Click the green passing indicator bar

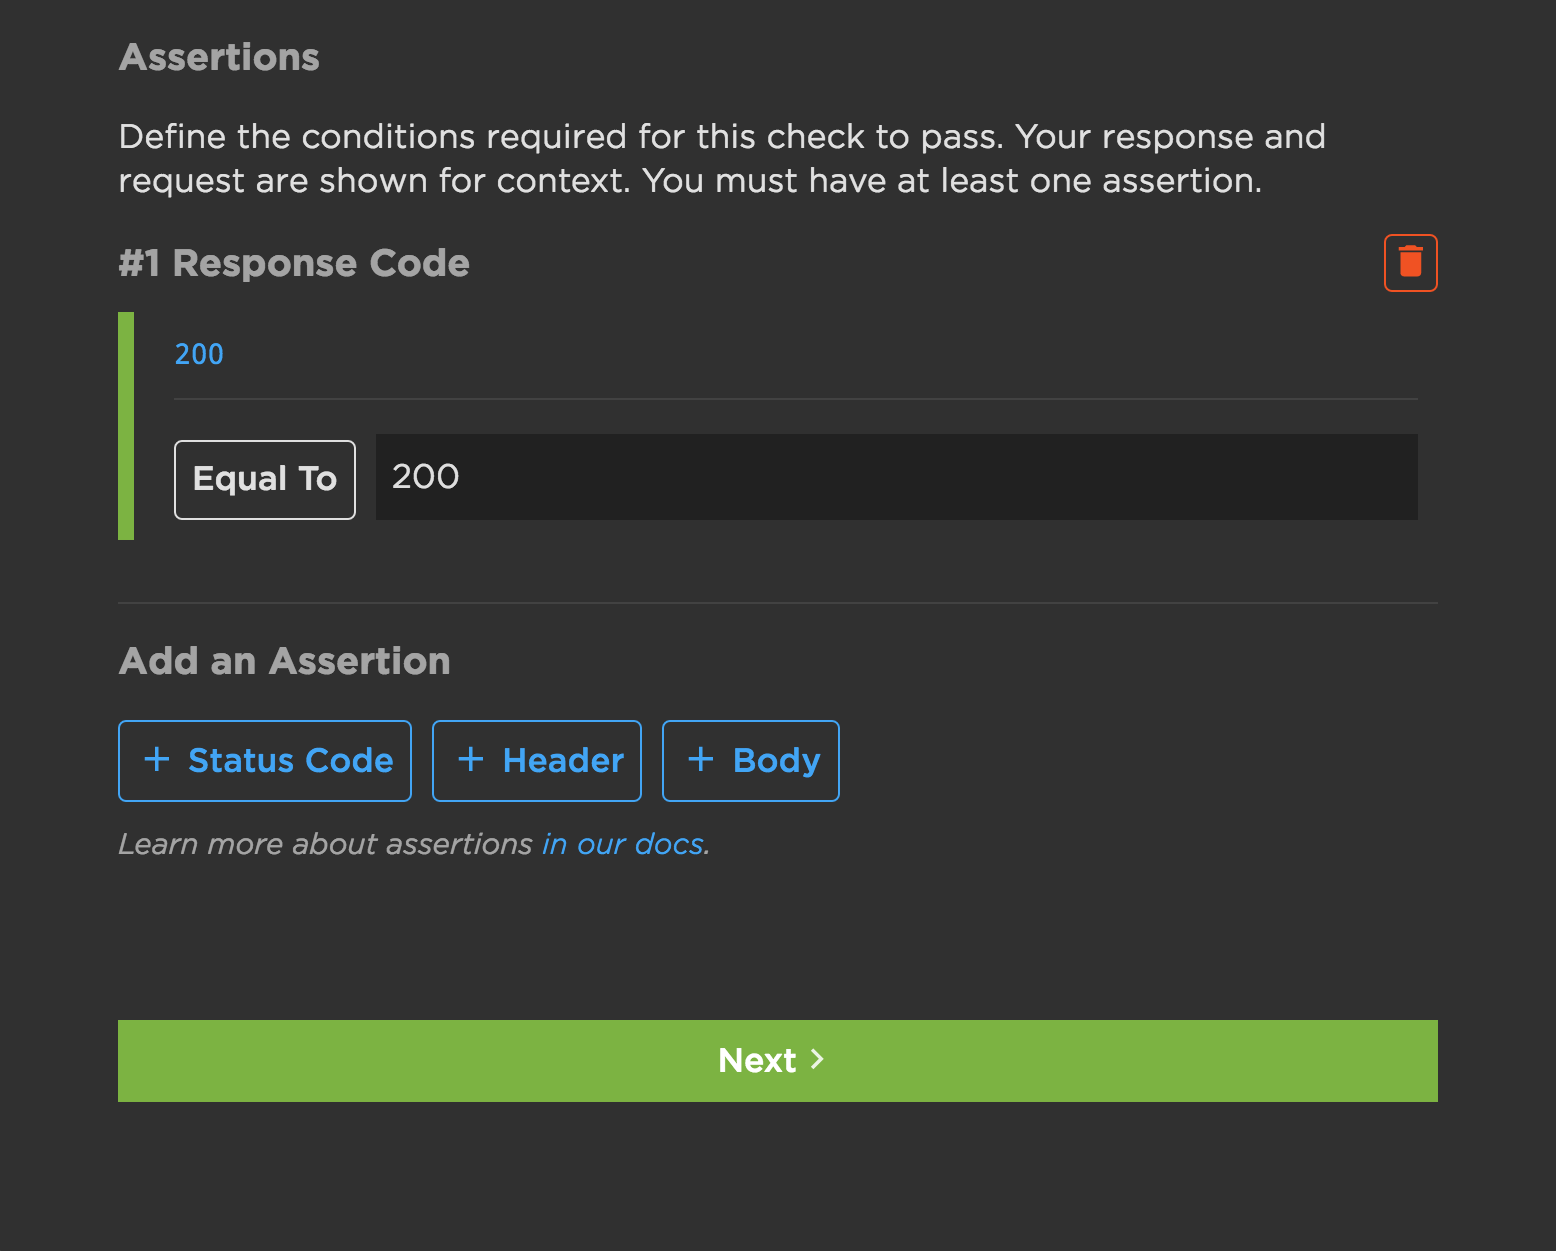click(126, 426)
